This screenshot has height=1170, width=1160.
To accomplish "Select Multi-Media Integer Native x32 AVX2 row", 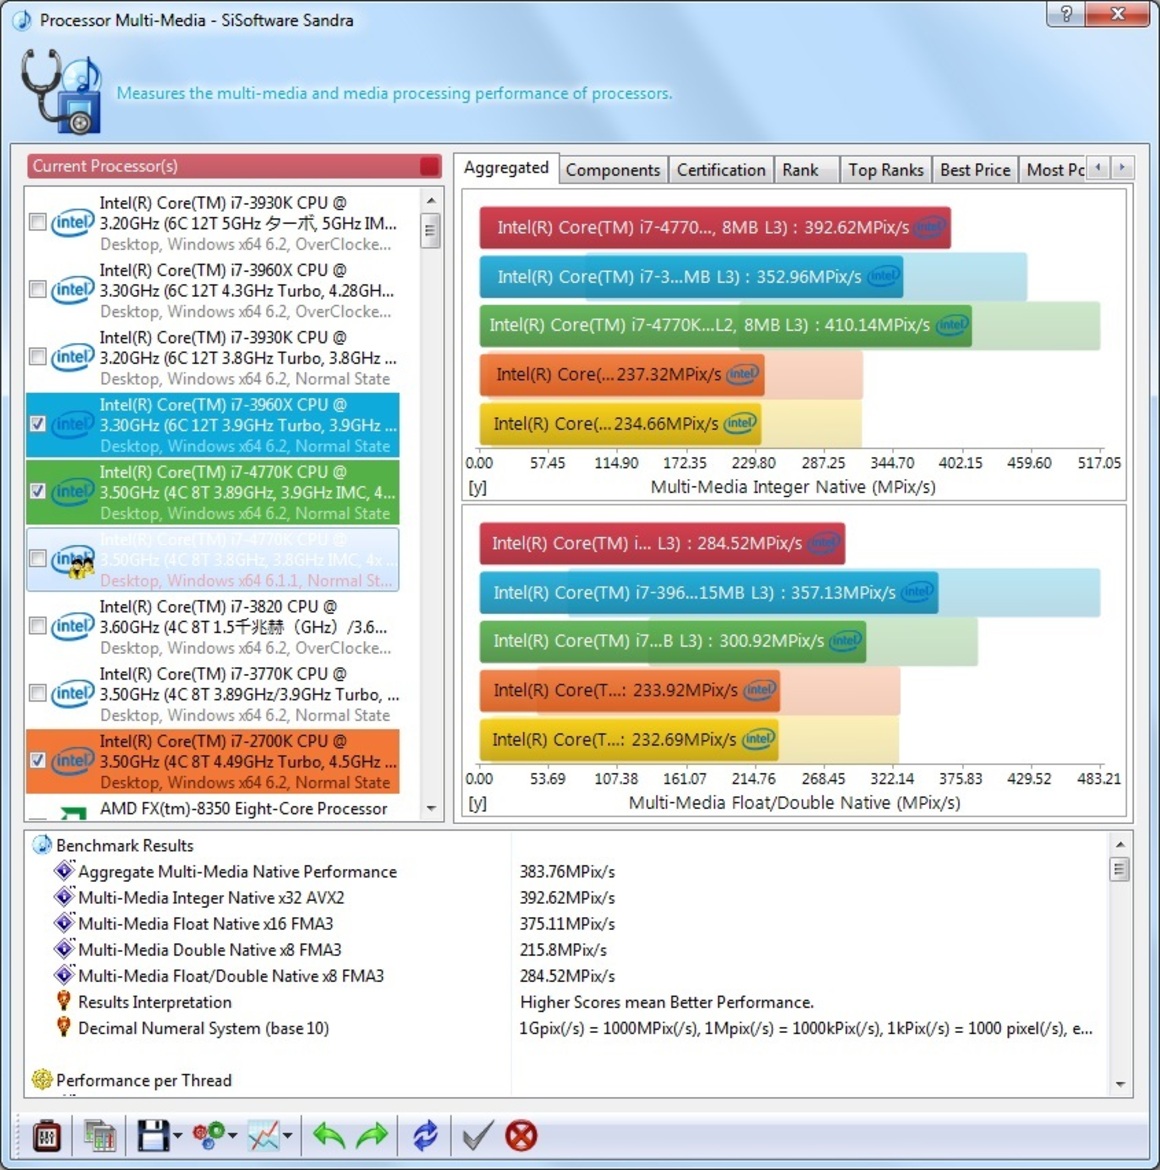I will click(x=211, y=898).
